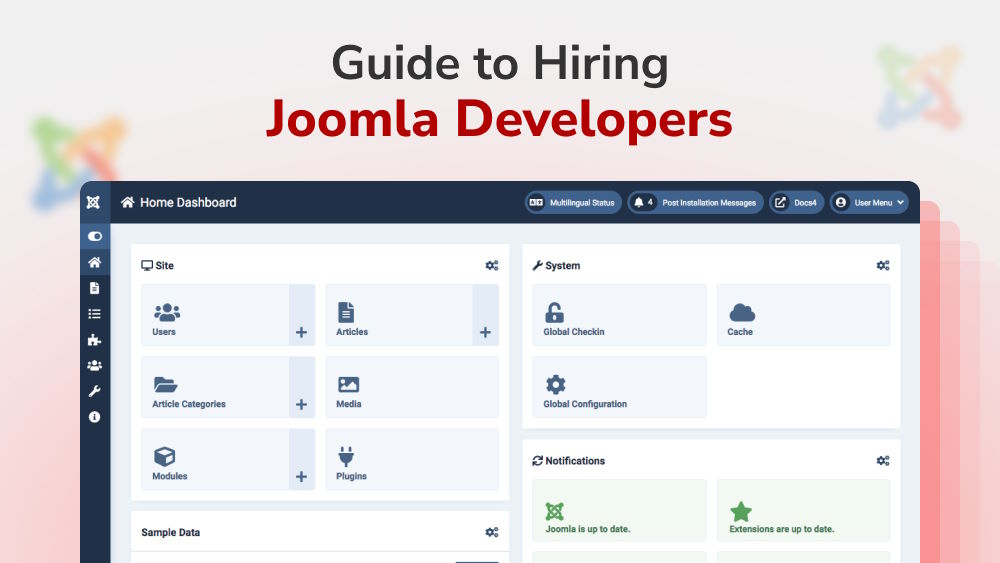Image resolution: width=1000 pixels, height=563 pixels.
Task: Open the Modules tile
Action: coord(215,459)
